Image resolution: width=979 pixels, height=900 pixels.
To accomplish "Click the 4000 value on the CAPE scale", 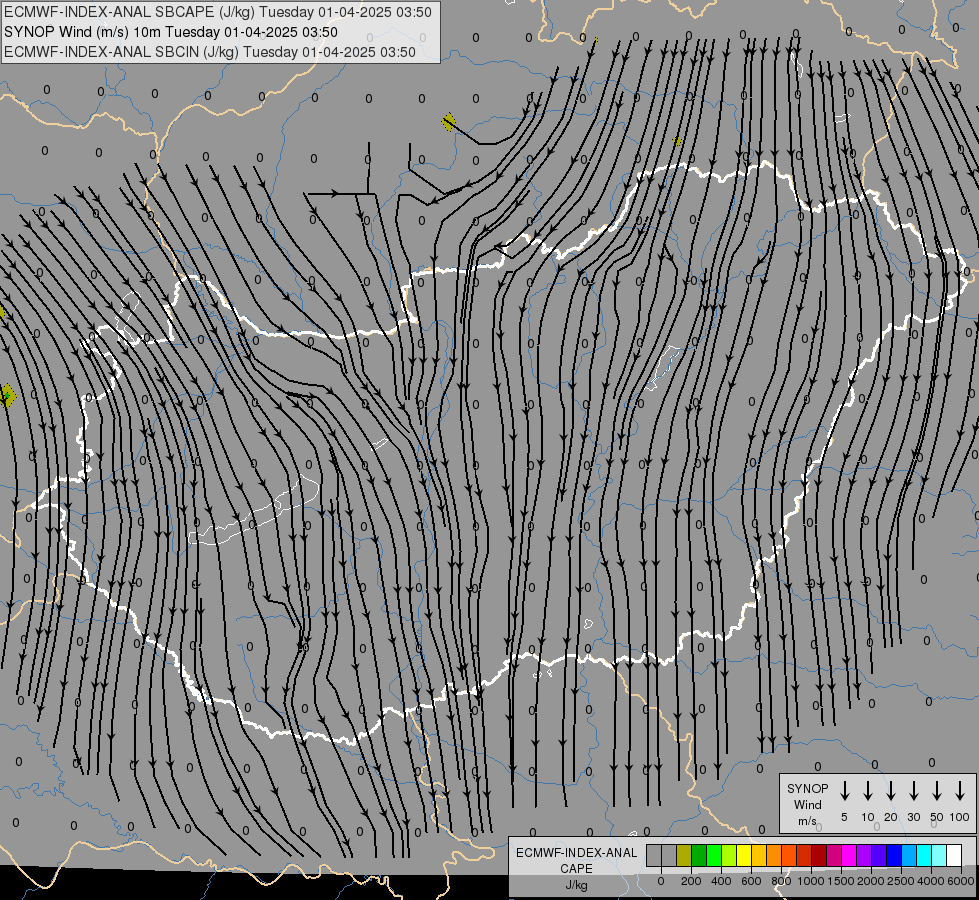I will pos(931,881).
